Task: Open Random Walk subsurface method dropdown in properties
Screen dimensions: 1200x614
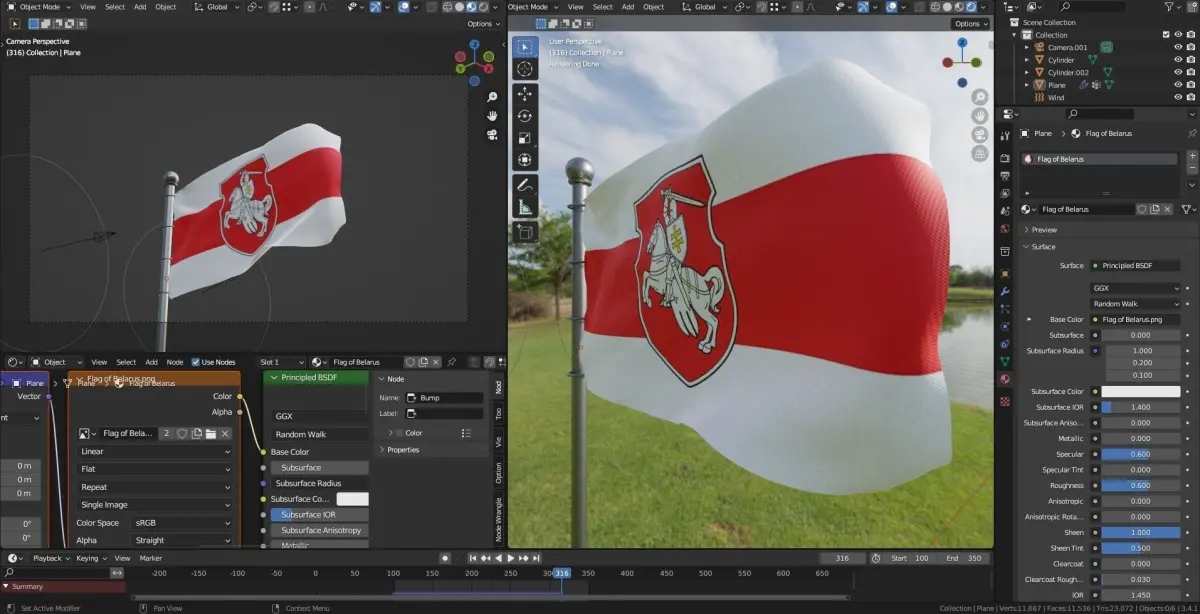Action: click(x=1136, y=303)
